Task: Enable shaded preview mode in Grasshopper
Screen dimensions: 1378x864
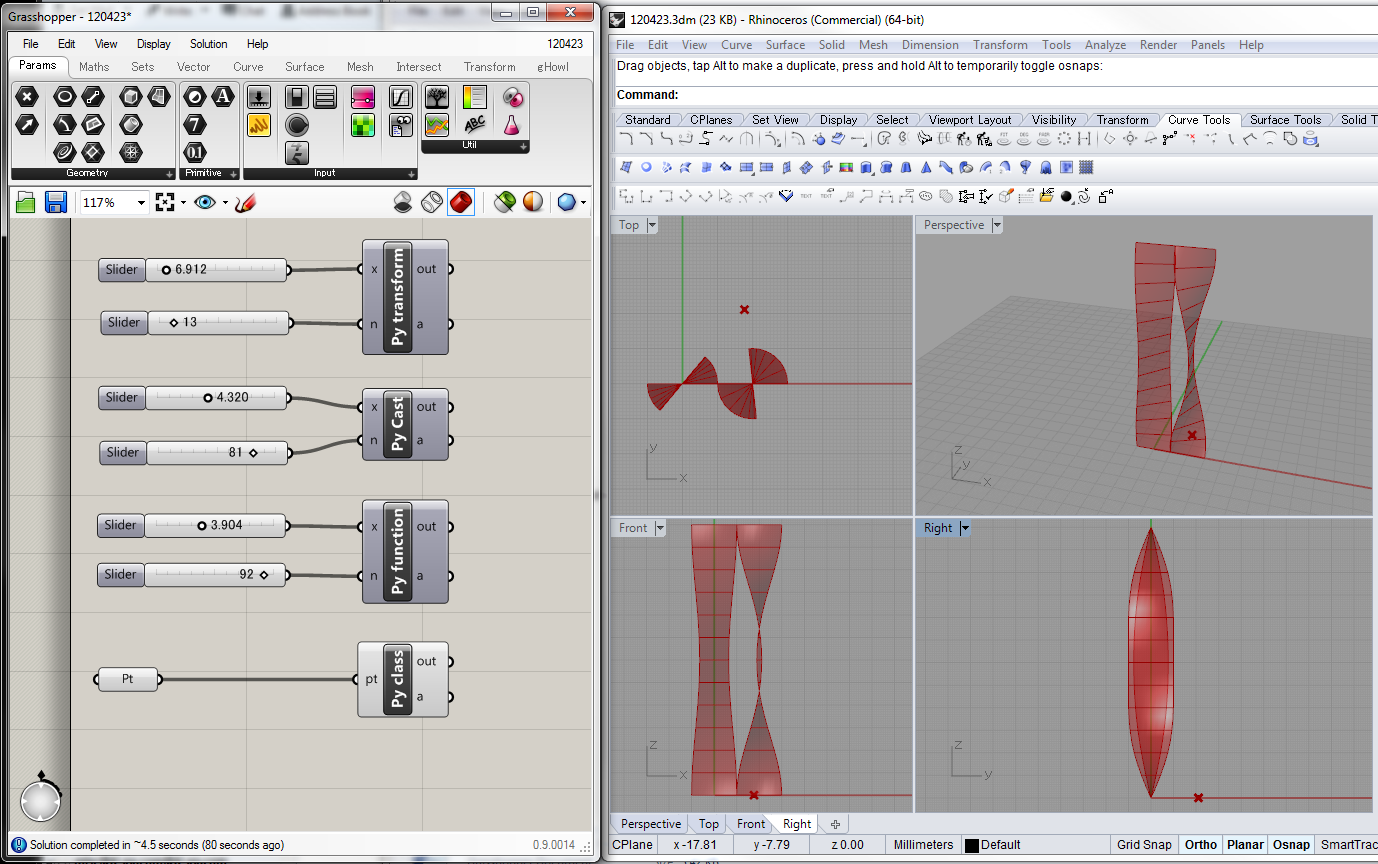Action: pyautogui.click(x=460, y=203)
